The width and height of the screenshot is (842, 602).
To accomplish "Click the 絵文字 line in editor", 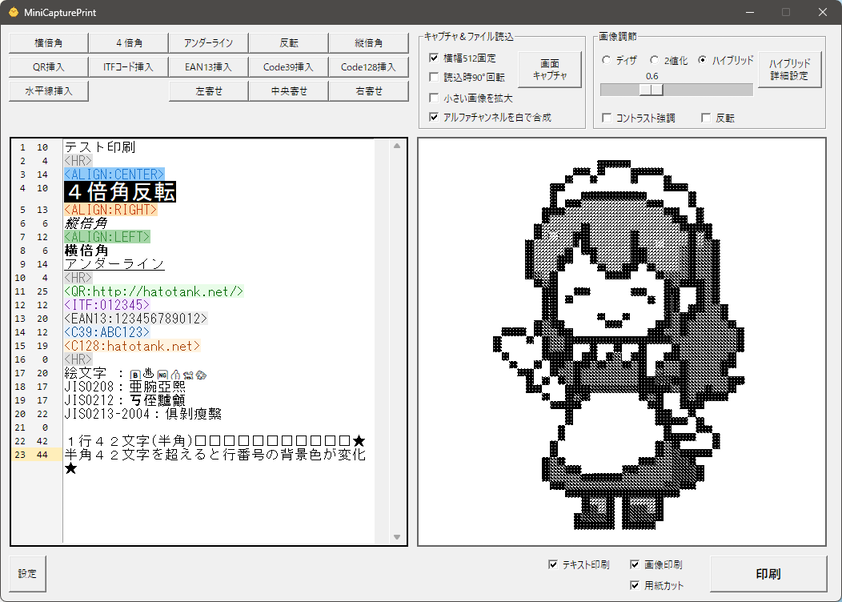I will click(x=135, y=373).
